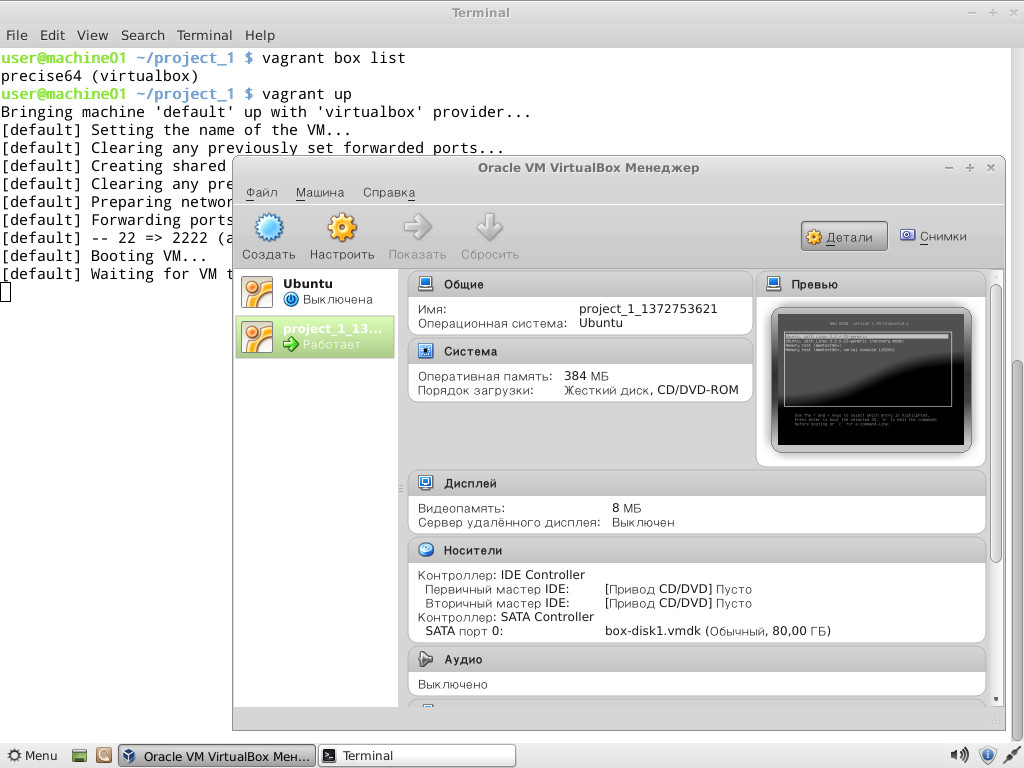
Task: Click the Ubuntu powered-off status icon
Action: [291, 300]
